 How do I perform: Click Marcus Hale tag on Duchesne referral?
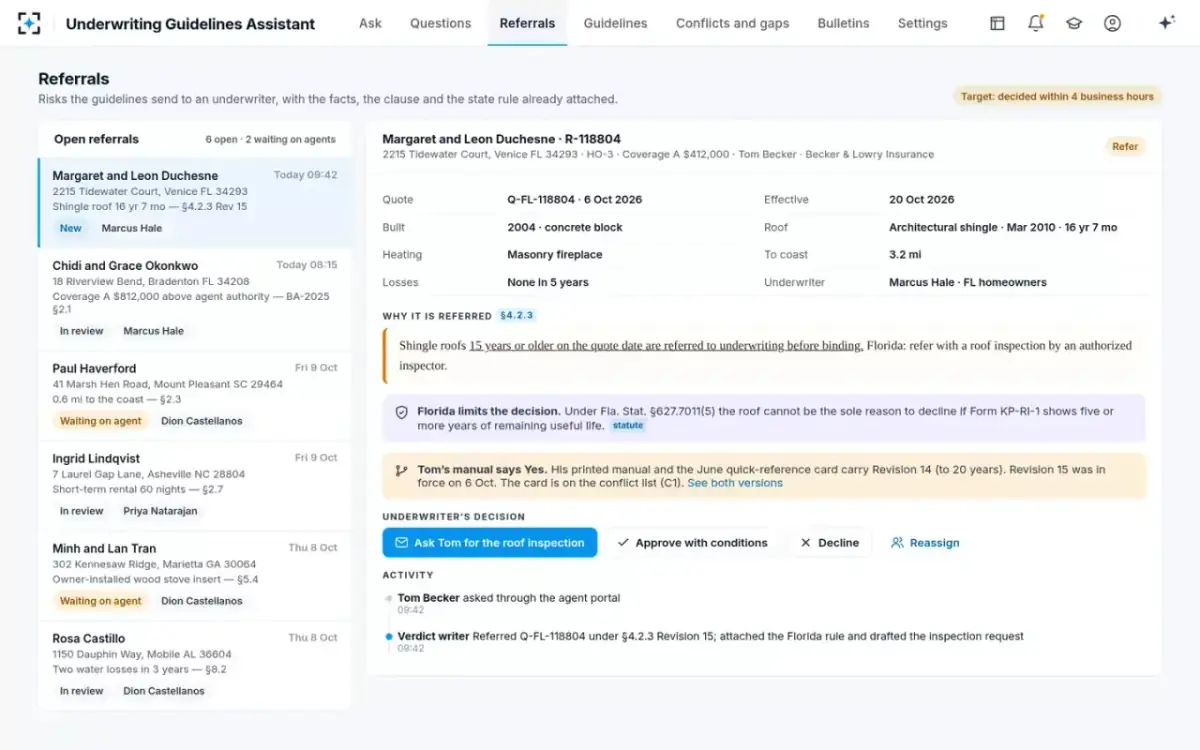pos(132,228)
